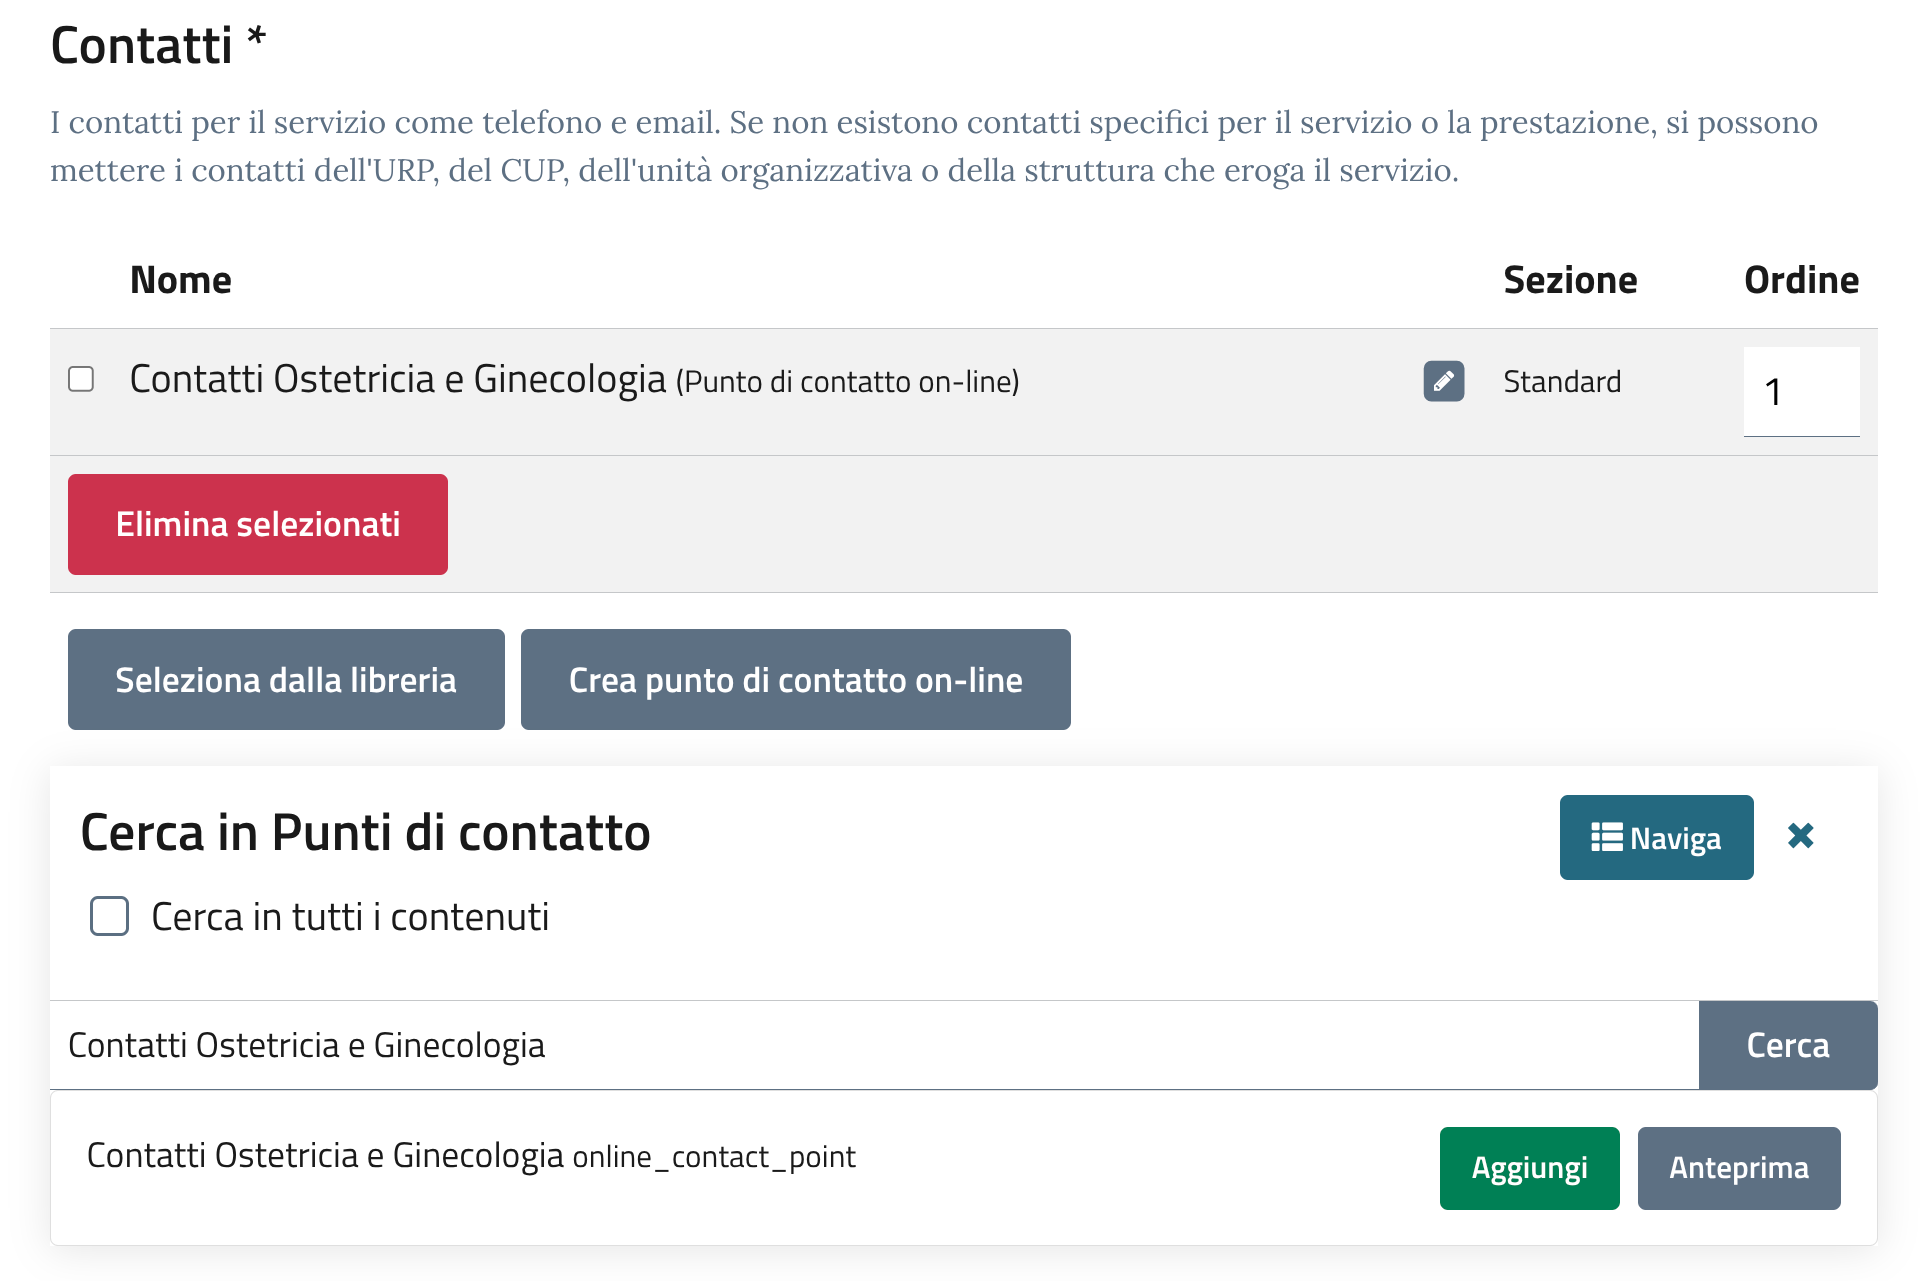Click the Contatti Ostetricia e Ginecologia search result text

coord(325,1156)
